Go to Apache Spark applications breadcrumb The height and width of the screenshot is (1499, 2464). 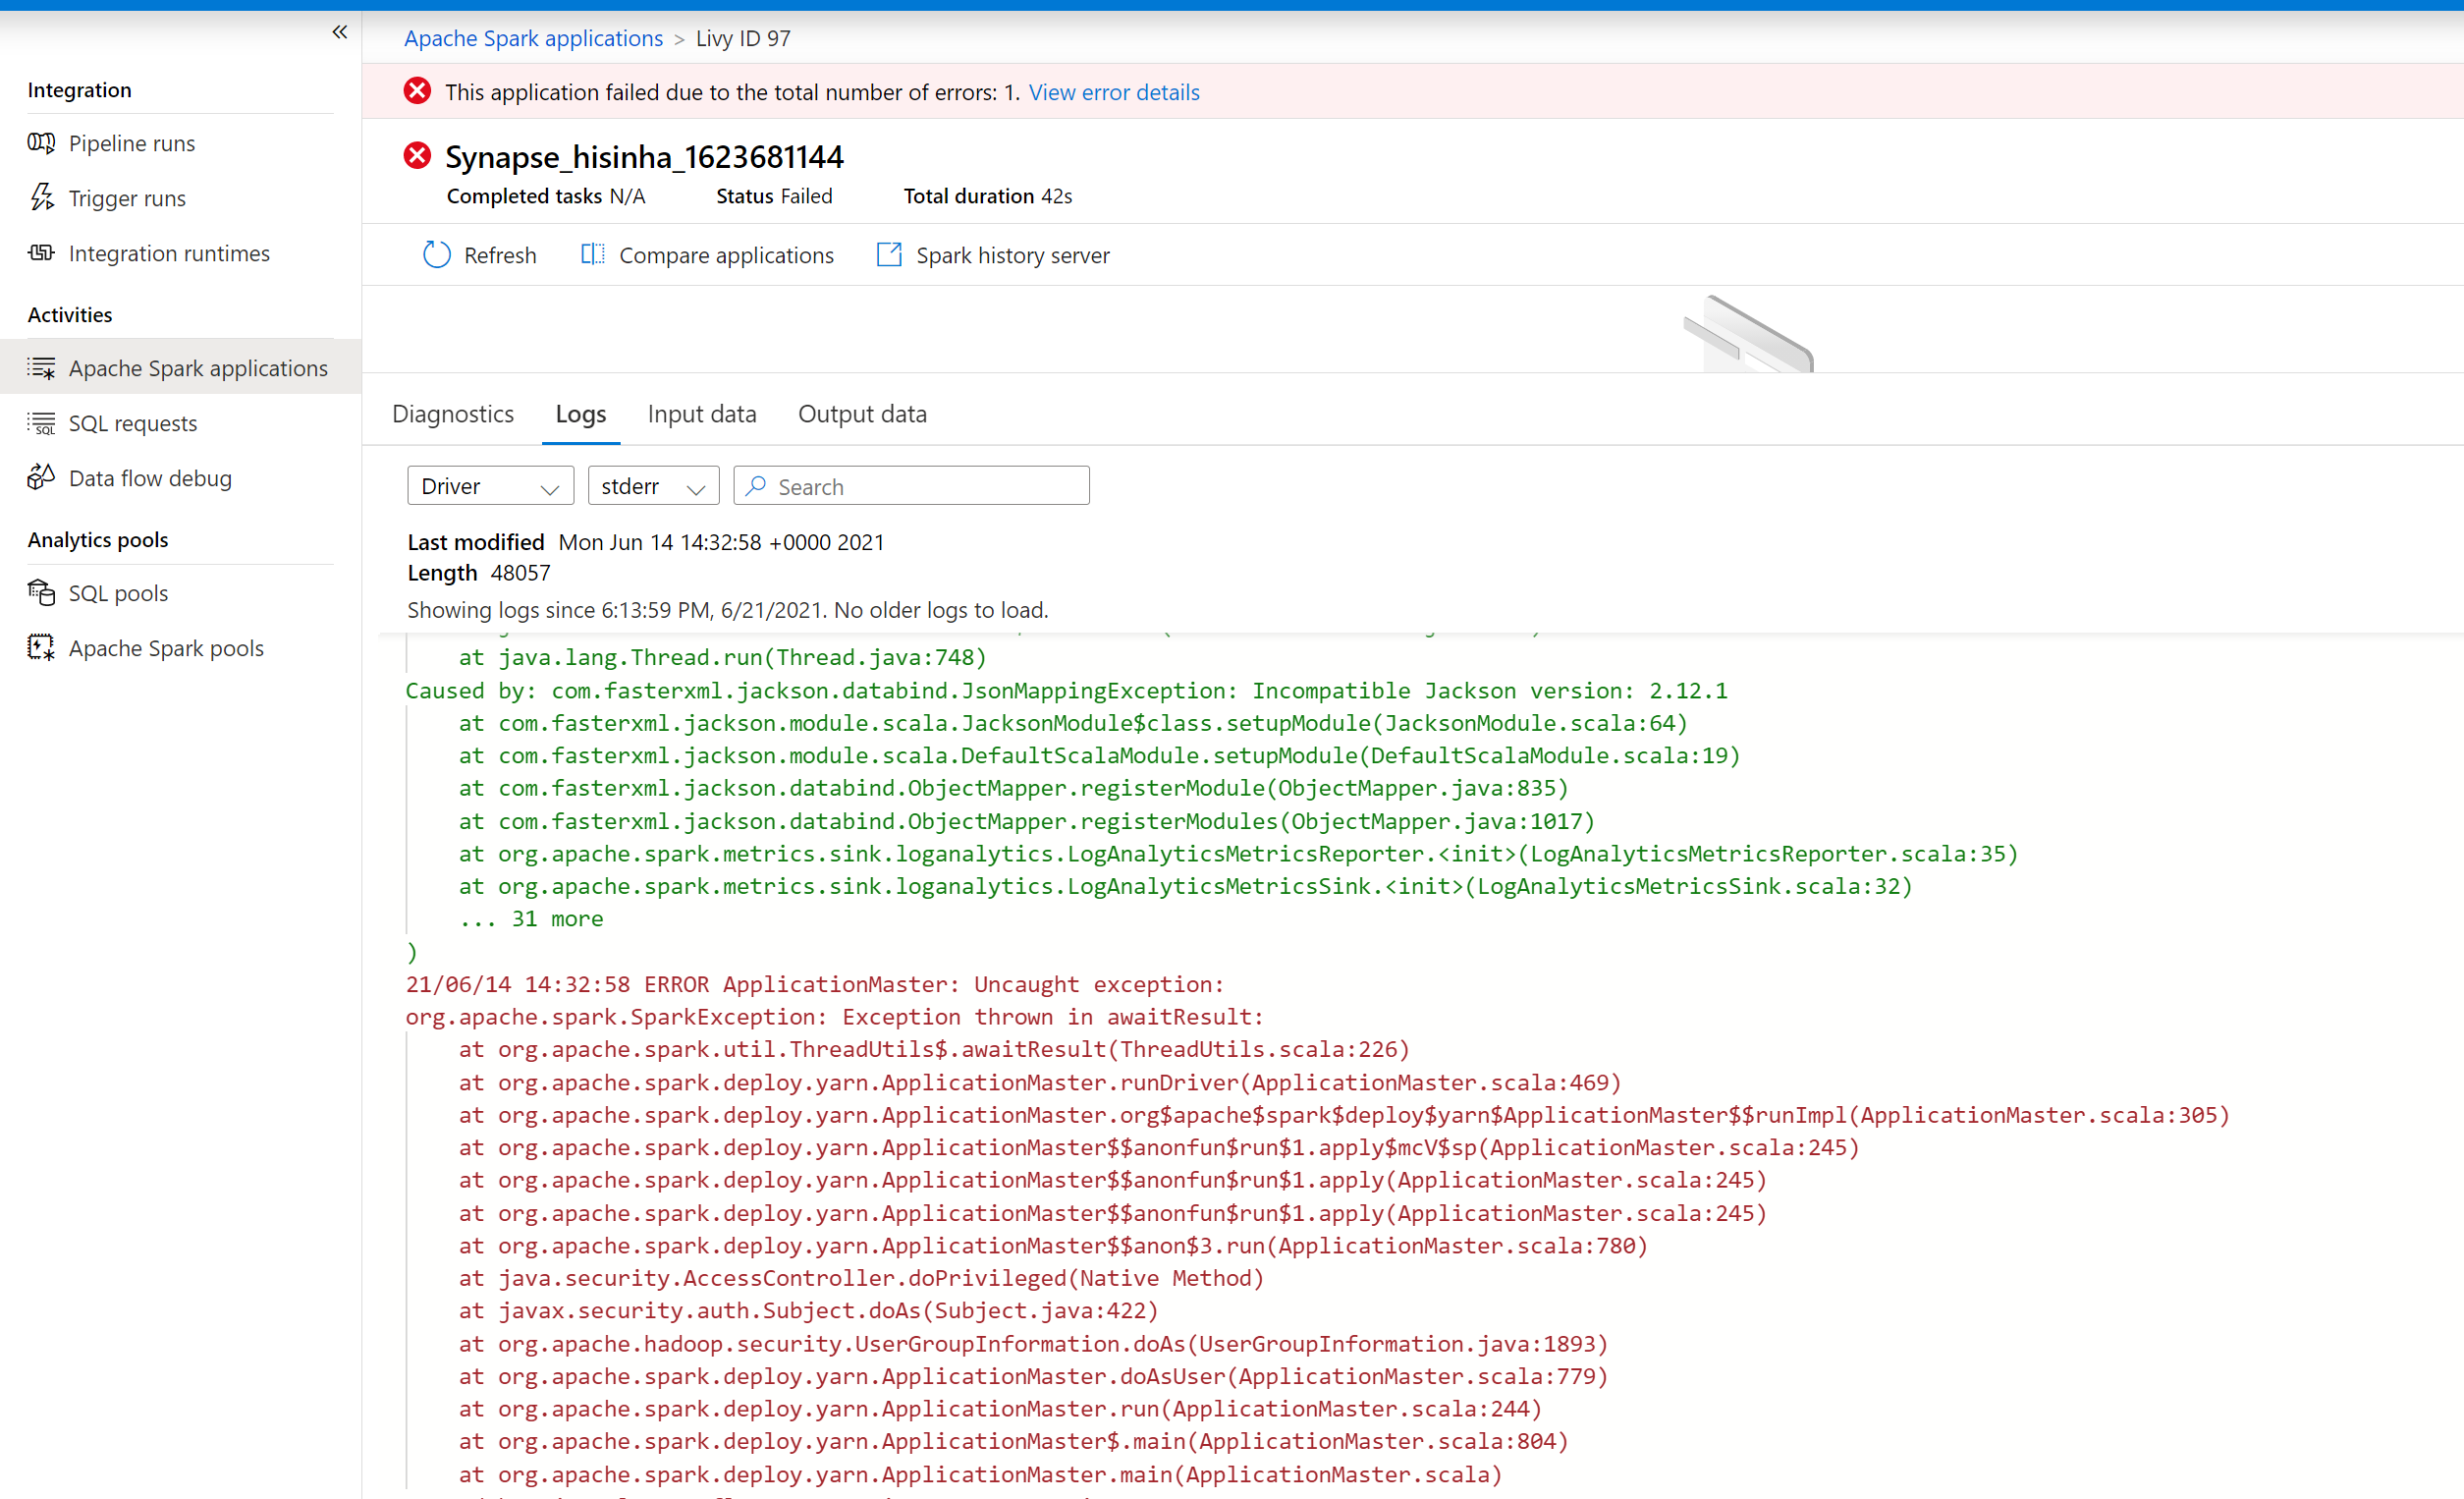(533, 38)
